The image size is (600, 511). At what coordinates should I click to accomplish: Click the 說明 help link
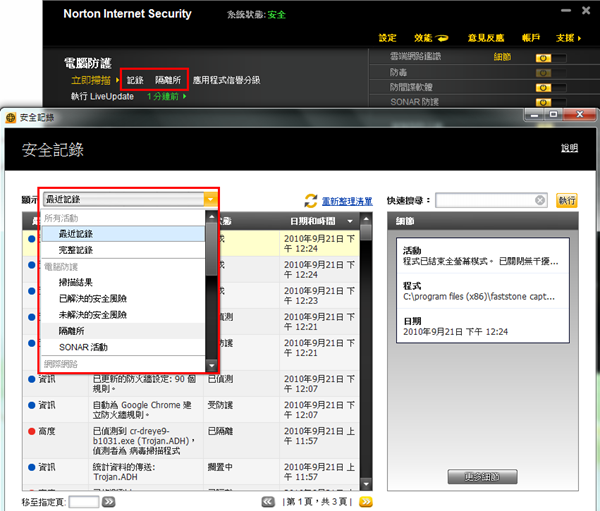coord(569,148)
